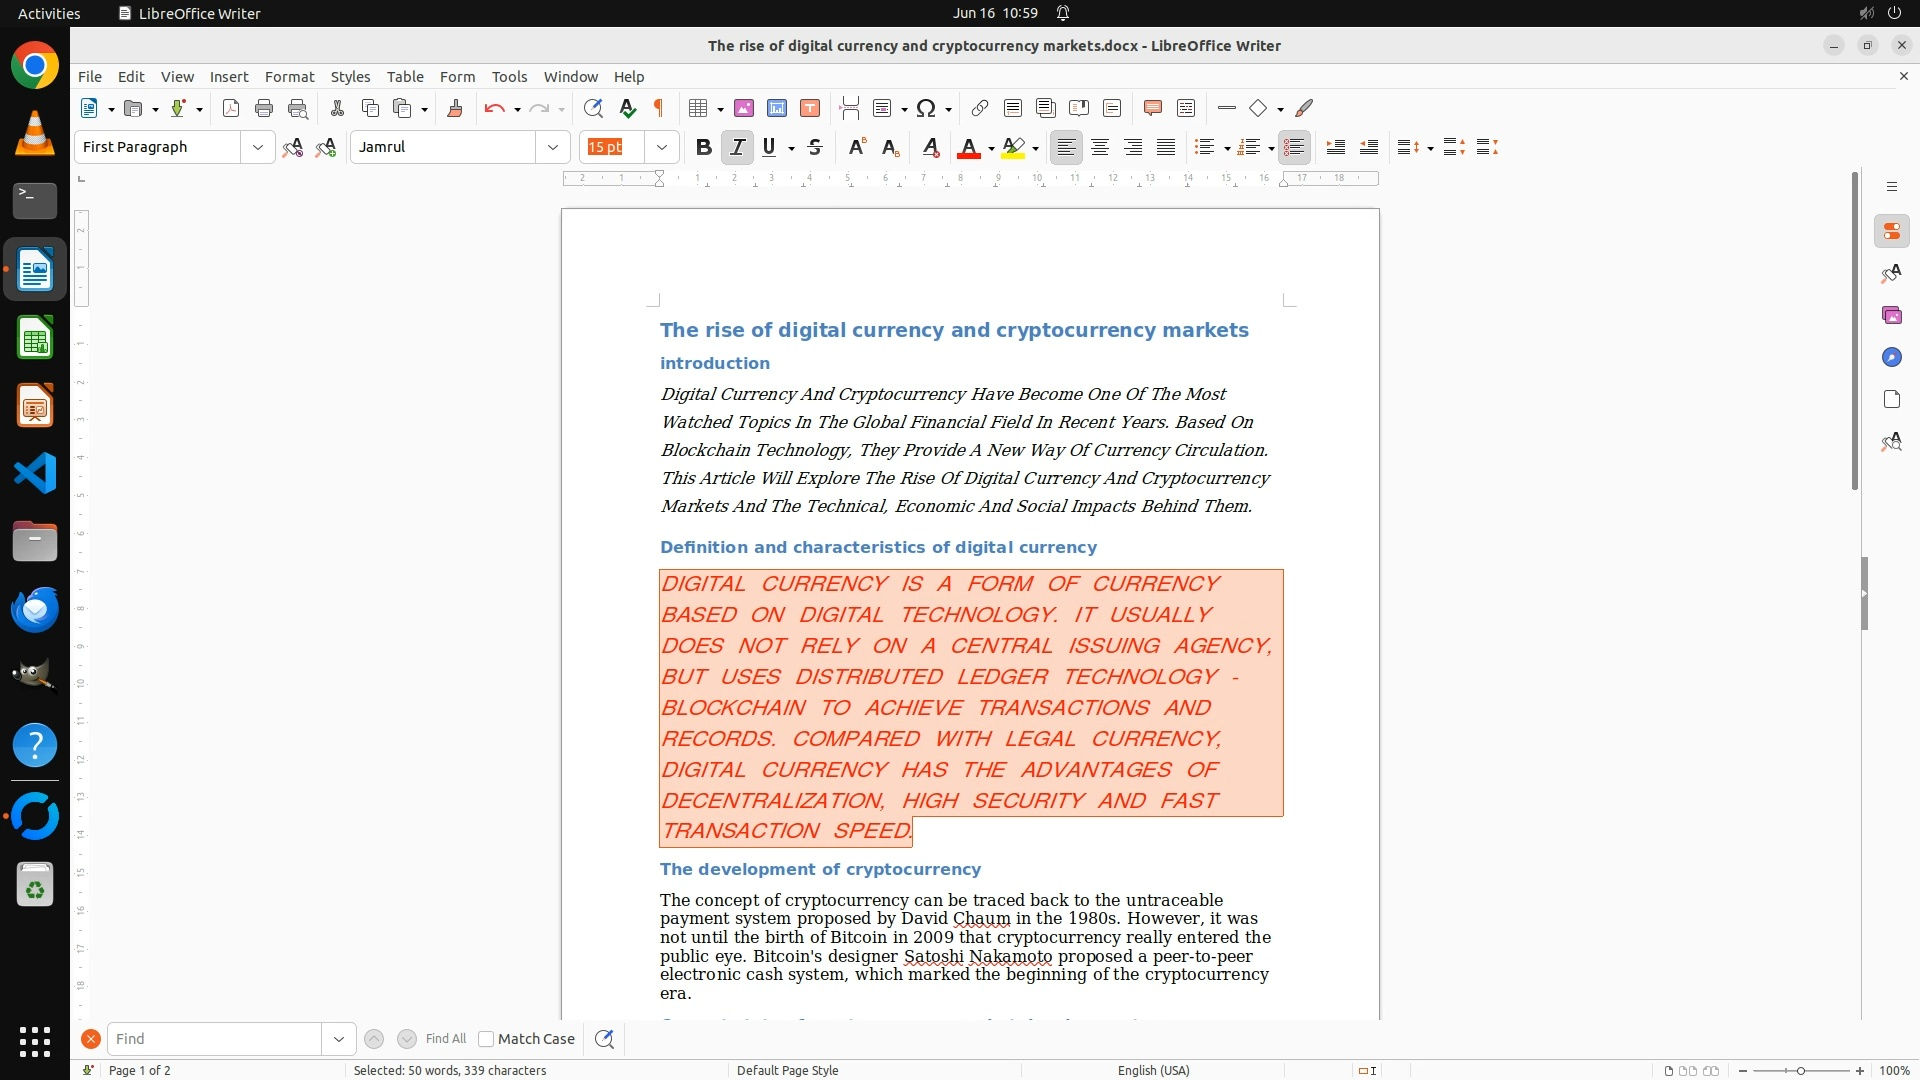Insert special character omega icon
Screen dimensions: 1920x1080
(x=926, y=108)
